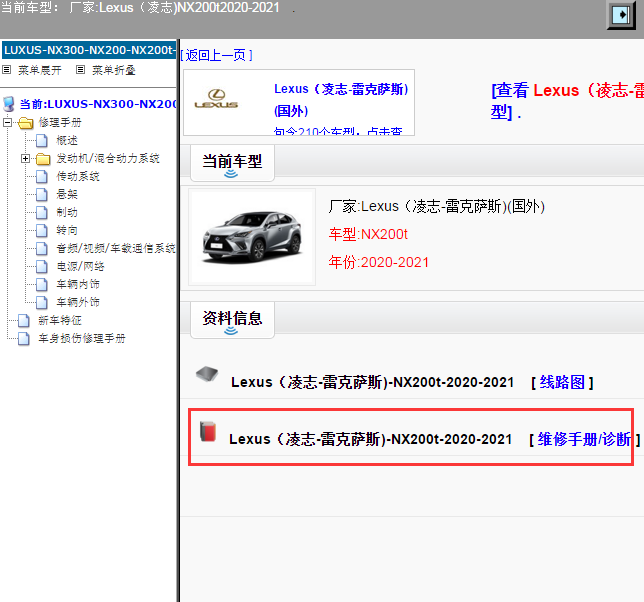The height and width of the screenshot is (602, 644).
Task: Open the 制动 page
Action: coord(67,212)
